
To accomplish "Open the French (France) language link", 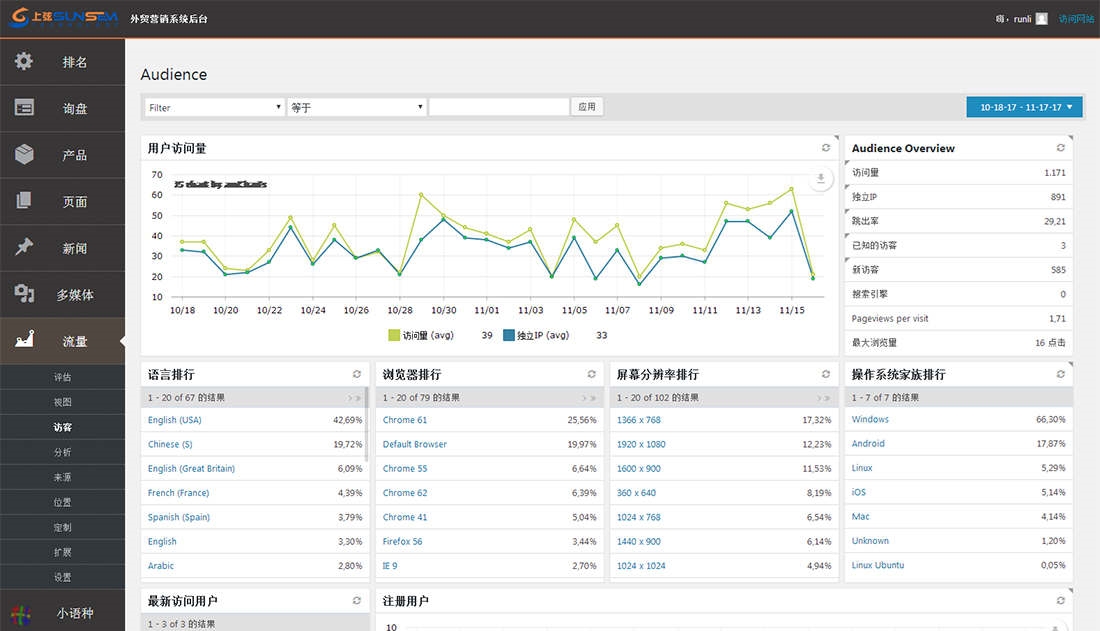I will pyautogui.click(x=178, y=493).
